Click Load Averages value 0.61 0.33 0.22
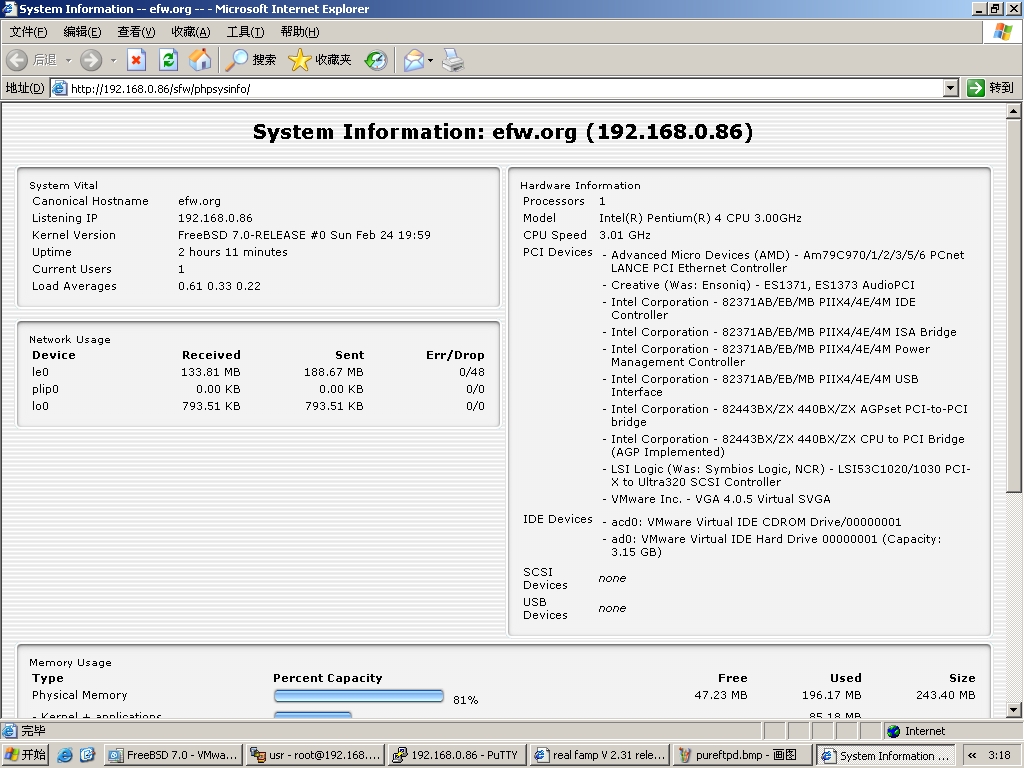This screenshot has width=1024, height=768. (x=219, y=286)
